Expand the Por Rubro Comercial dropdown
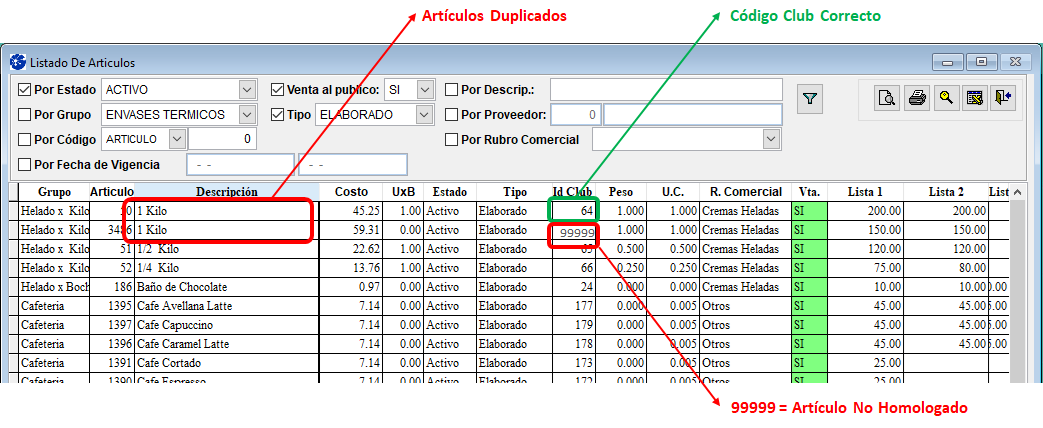The height and width of the screenshot is (428, 1043). coord(771,139)
